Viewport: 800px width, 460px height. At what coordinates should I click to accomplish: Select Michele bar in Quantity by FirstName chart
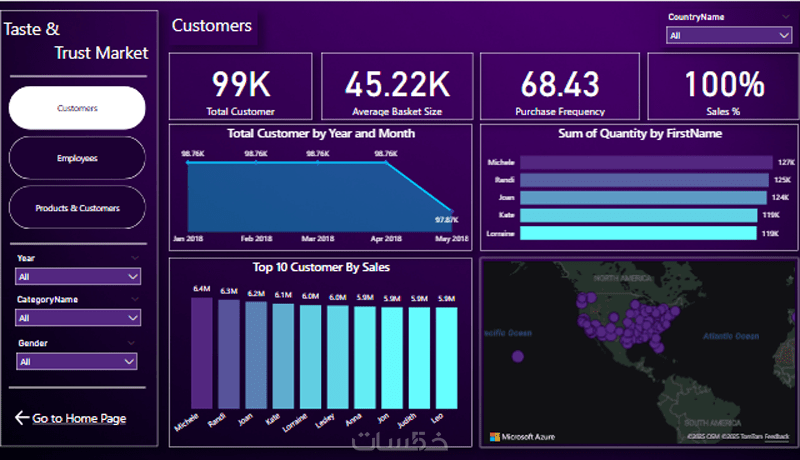point(646,162)
